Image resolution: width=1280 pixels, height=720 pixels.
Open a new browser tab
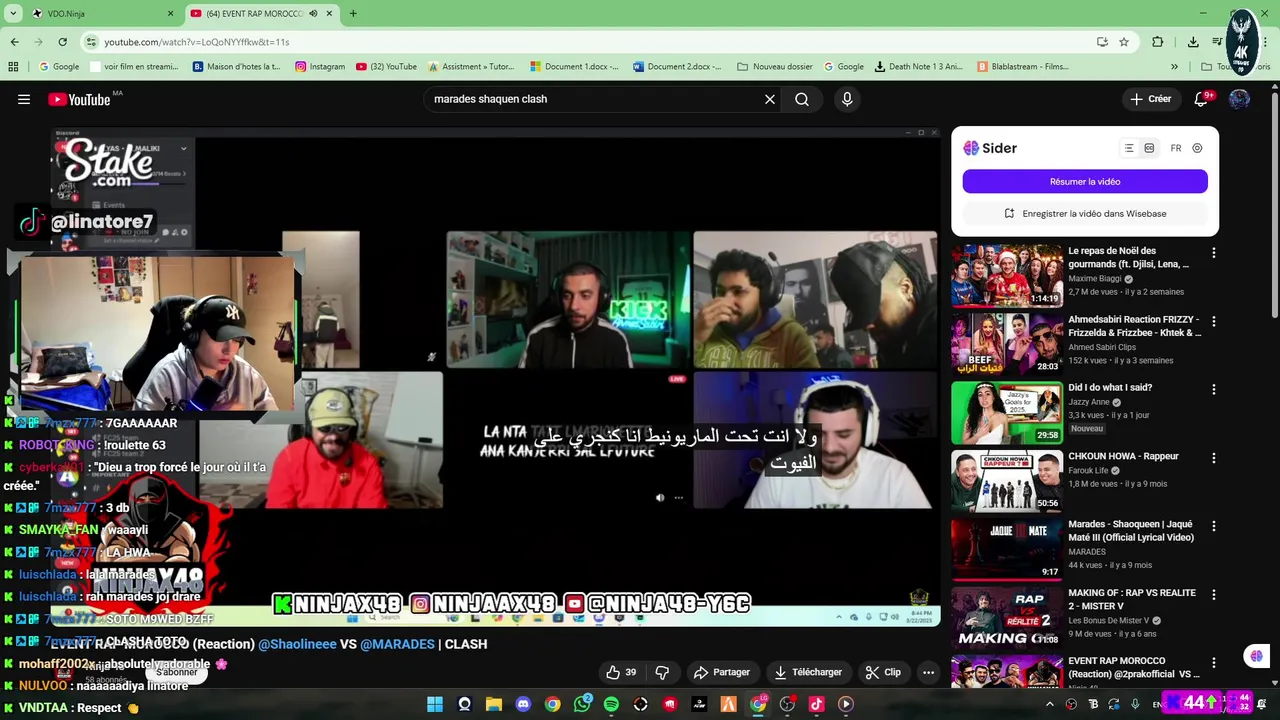(353, 13)
